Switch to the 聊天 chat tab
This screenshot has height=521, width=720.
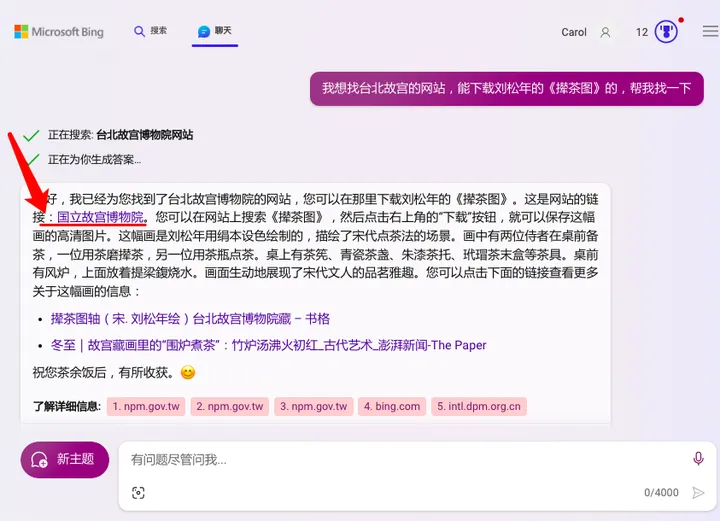click(x=214, y=31)
